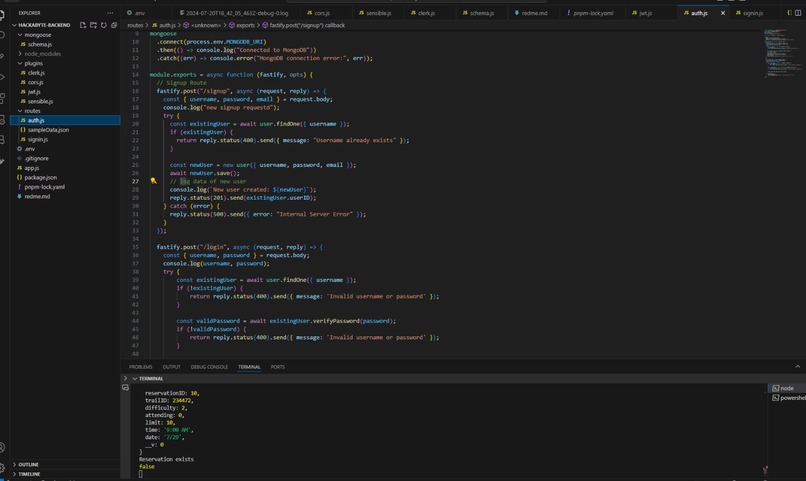Image resolution: width=806 pixels, height=481 pixels.
Task: Open the OUTPUT panel tab
Action: 171,367
